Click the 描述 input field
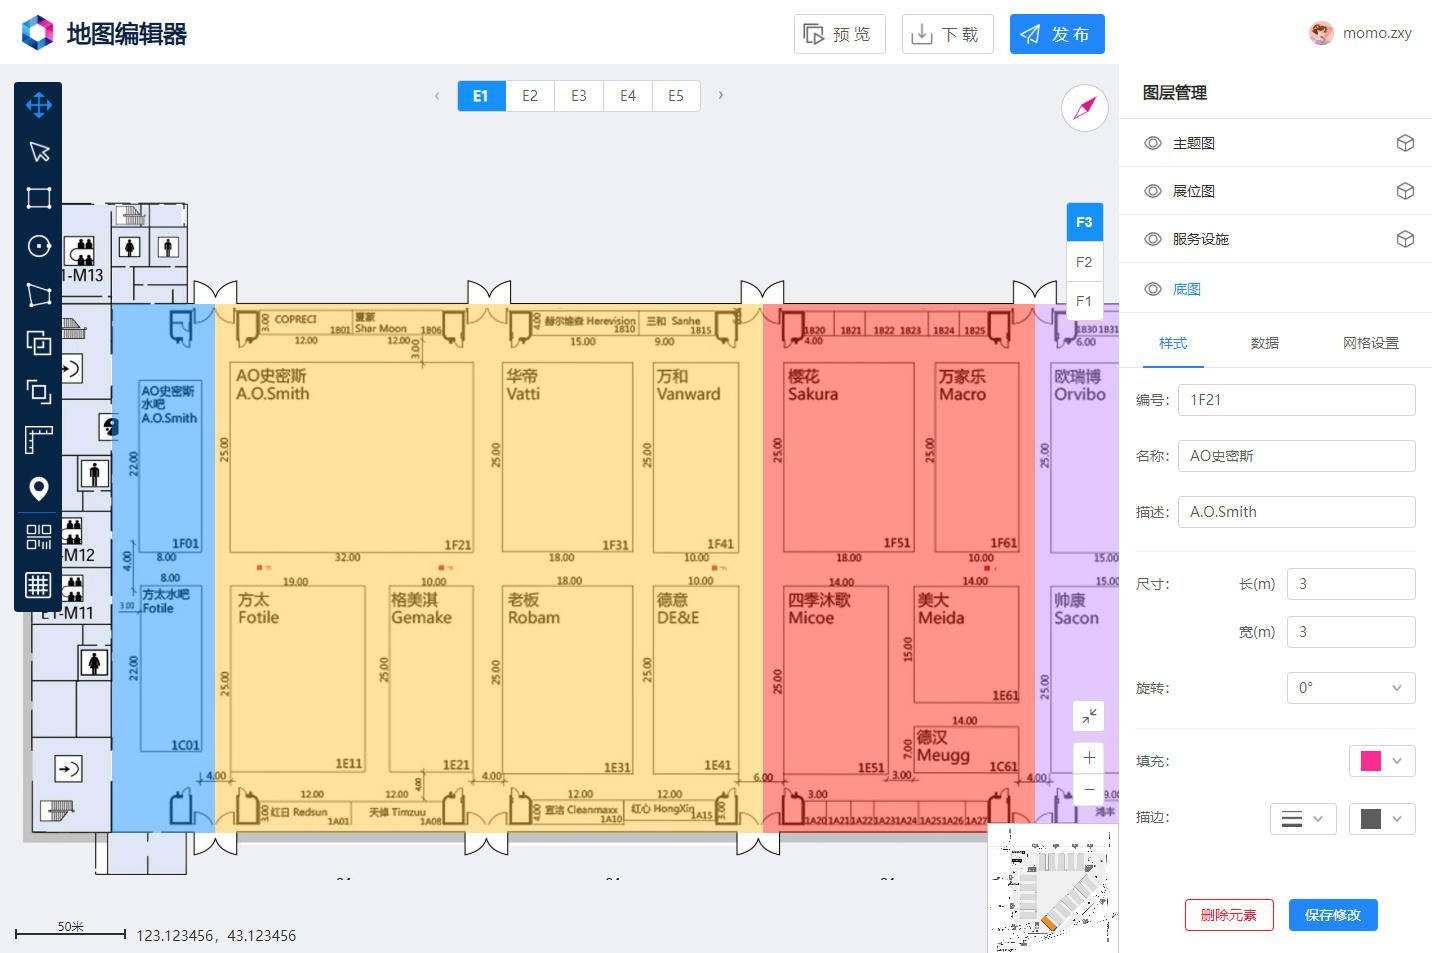This screenshot has width=1432, height=953. click(1296, 512)
